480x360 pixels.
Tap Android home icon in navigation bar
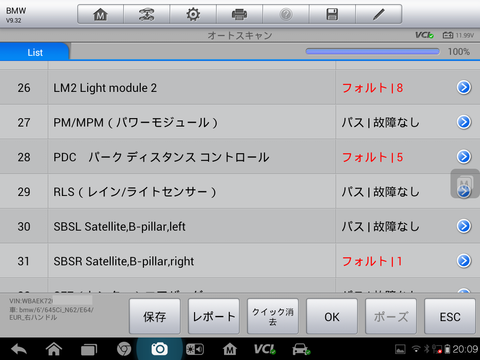point(54,349)
